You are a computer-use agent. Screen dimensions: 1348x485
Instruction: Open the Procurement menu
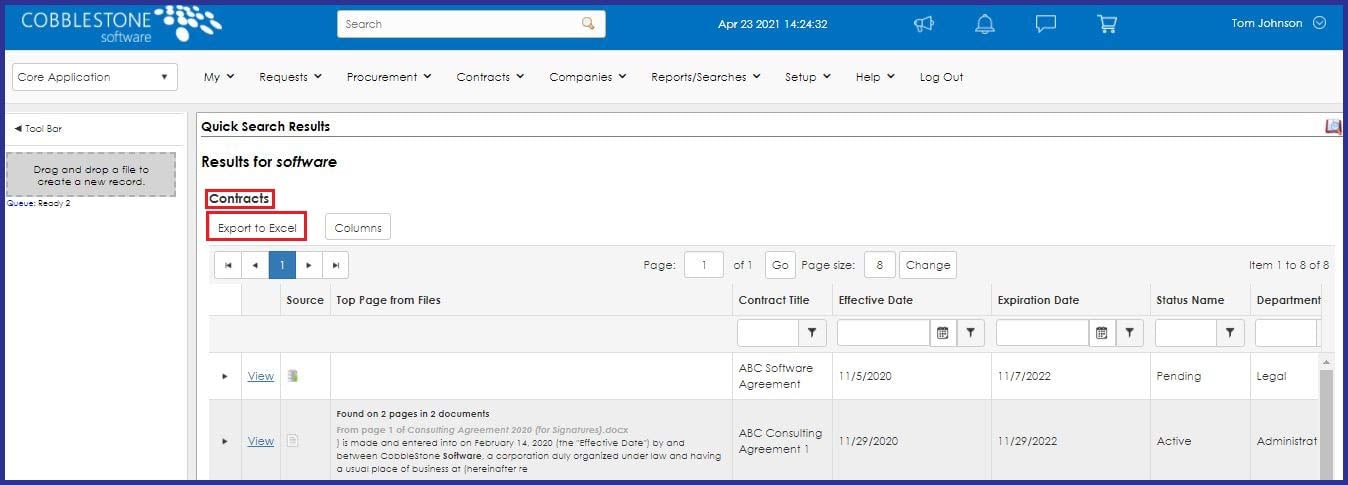(389, 77)
